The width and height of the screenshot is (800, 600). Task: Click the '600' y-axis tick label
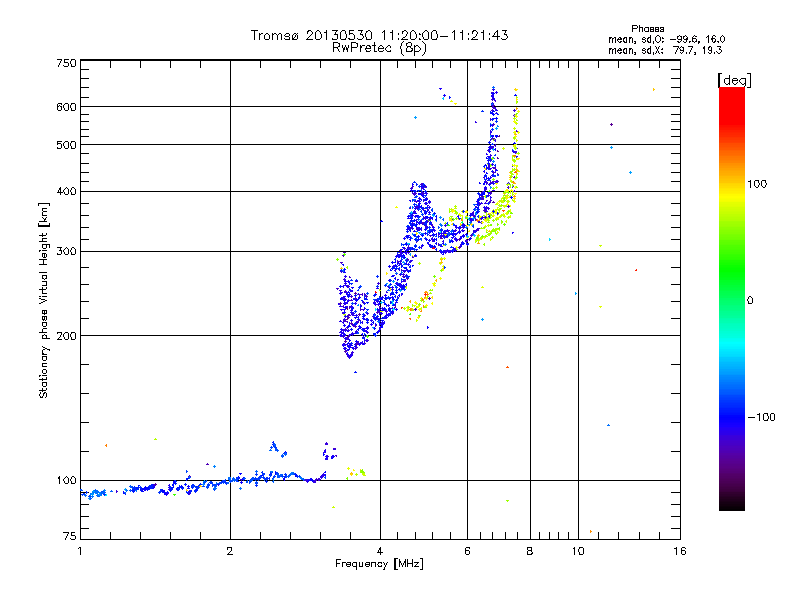coord(66,107)
